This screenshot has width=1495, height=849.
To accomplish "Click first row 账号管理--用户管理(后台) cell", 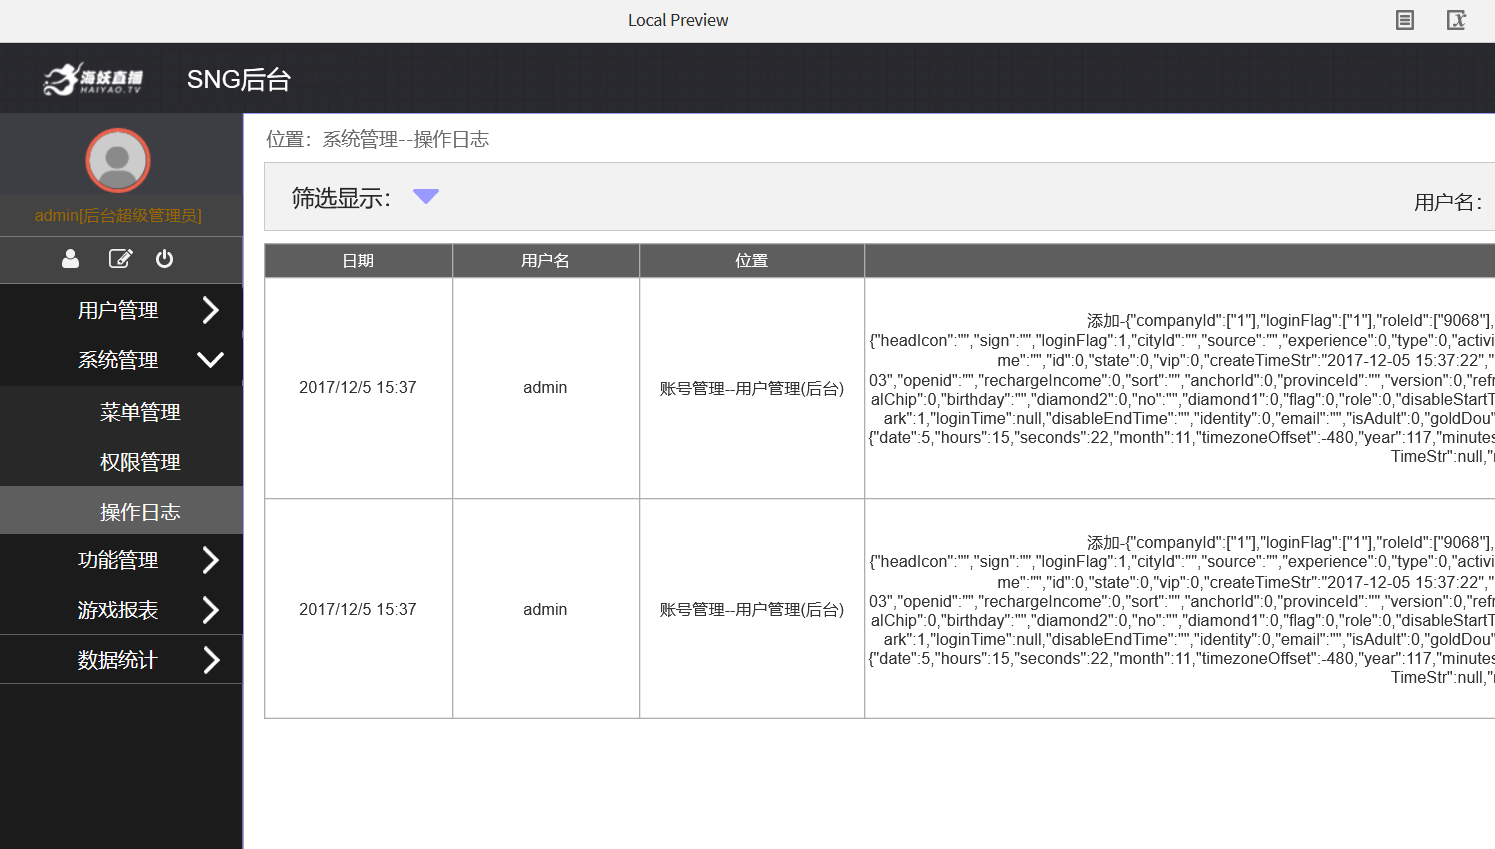I will click(752, 388).
